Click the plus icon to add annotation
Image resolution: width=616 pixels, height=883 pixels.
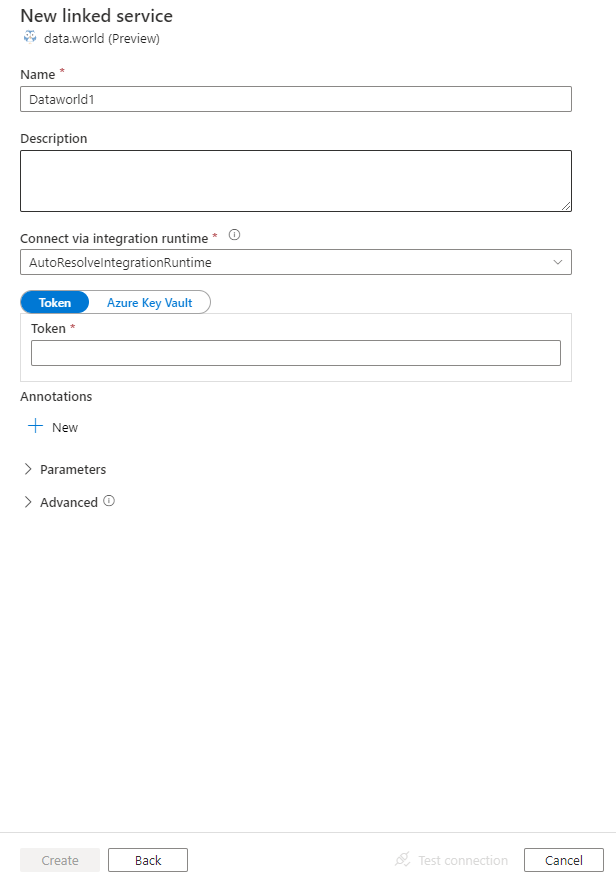35,426
